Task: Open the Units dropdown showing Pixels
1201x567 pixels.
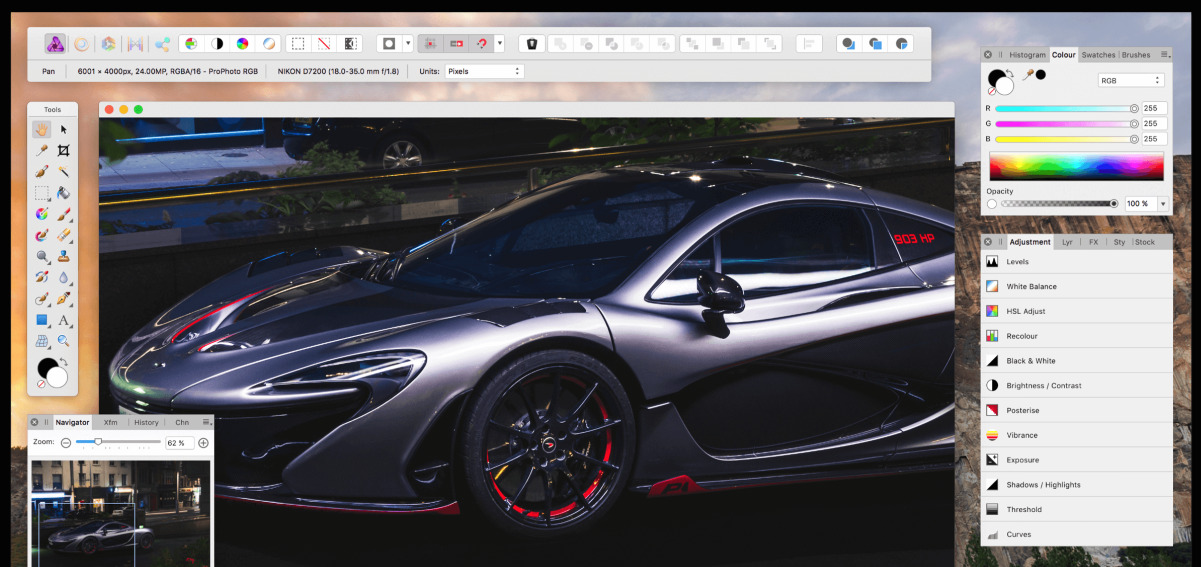Action: point(484,71)
